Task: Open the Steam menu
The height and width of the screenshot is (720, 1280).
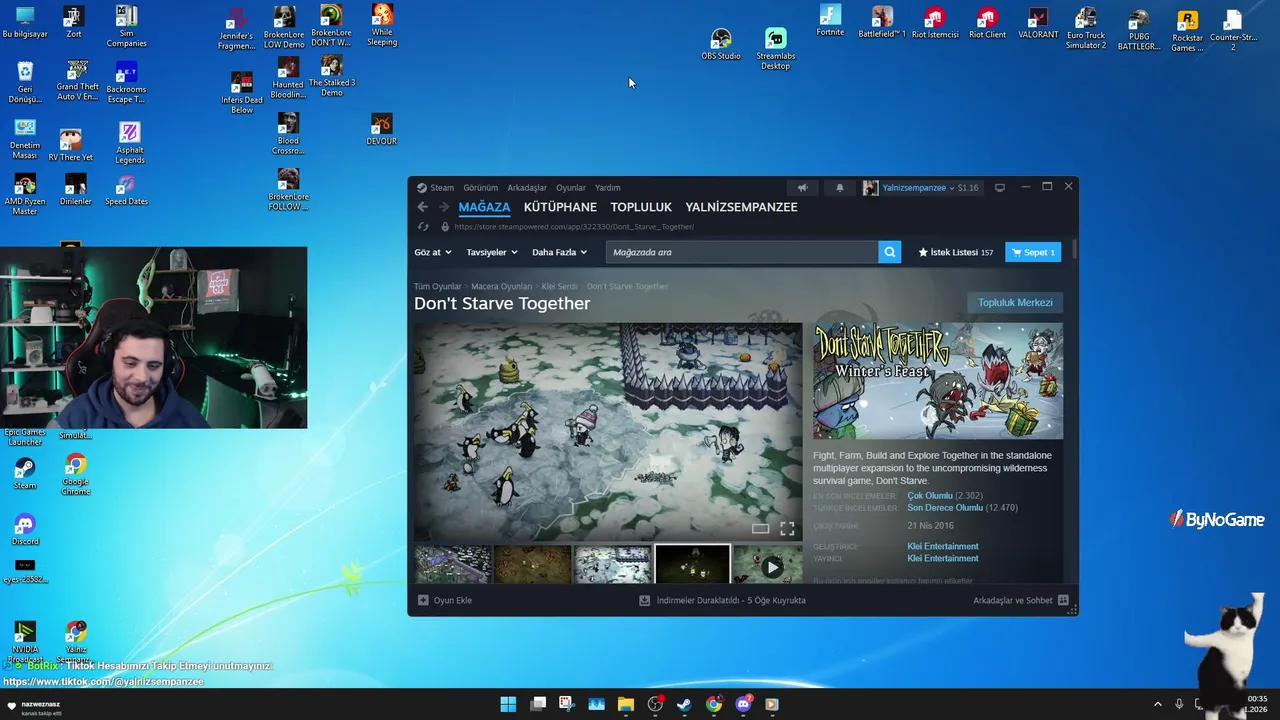Action: click(x=435, y=188)
